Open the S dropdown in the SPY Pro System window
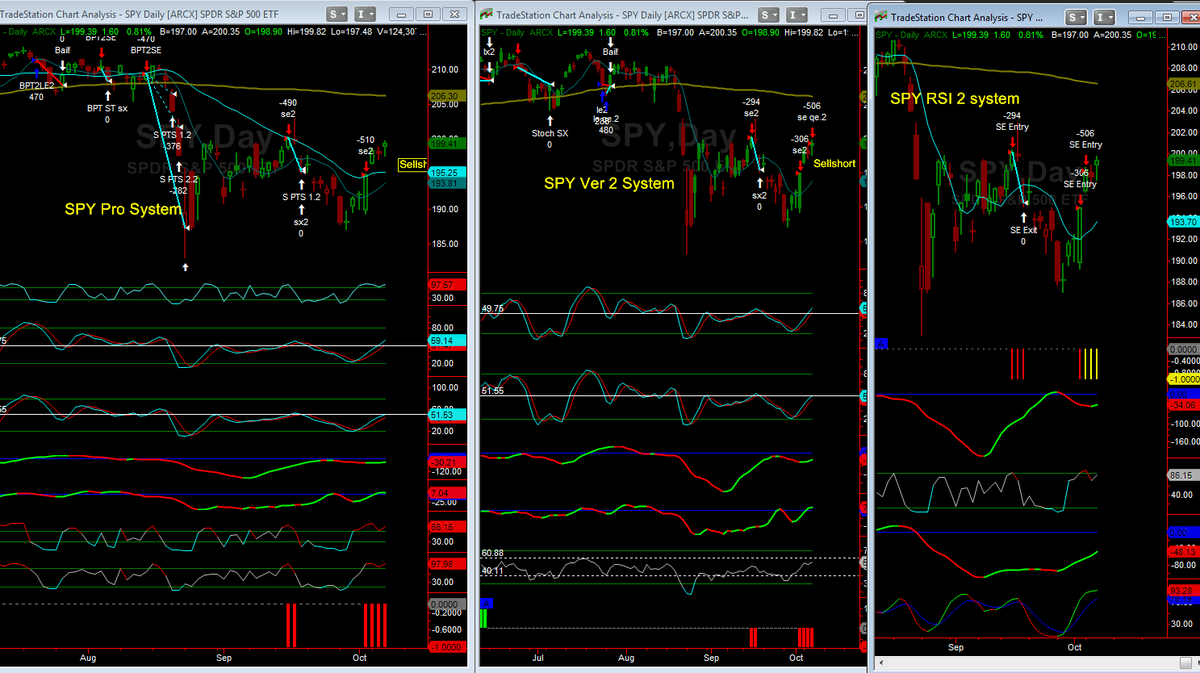 tap(338, 14)
